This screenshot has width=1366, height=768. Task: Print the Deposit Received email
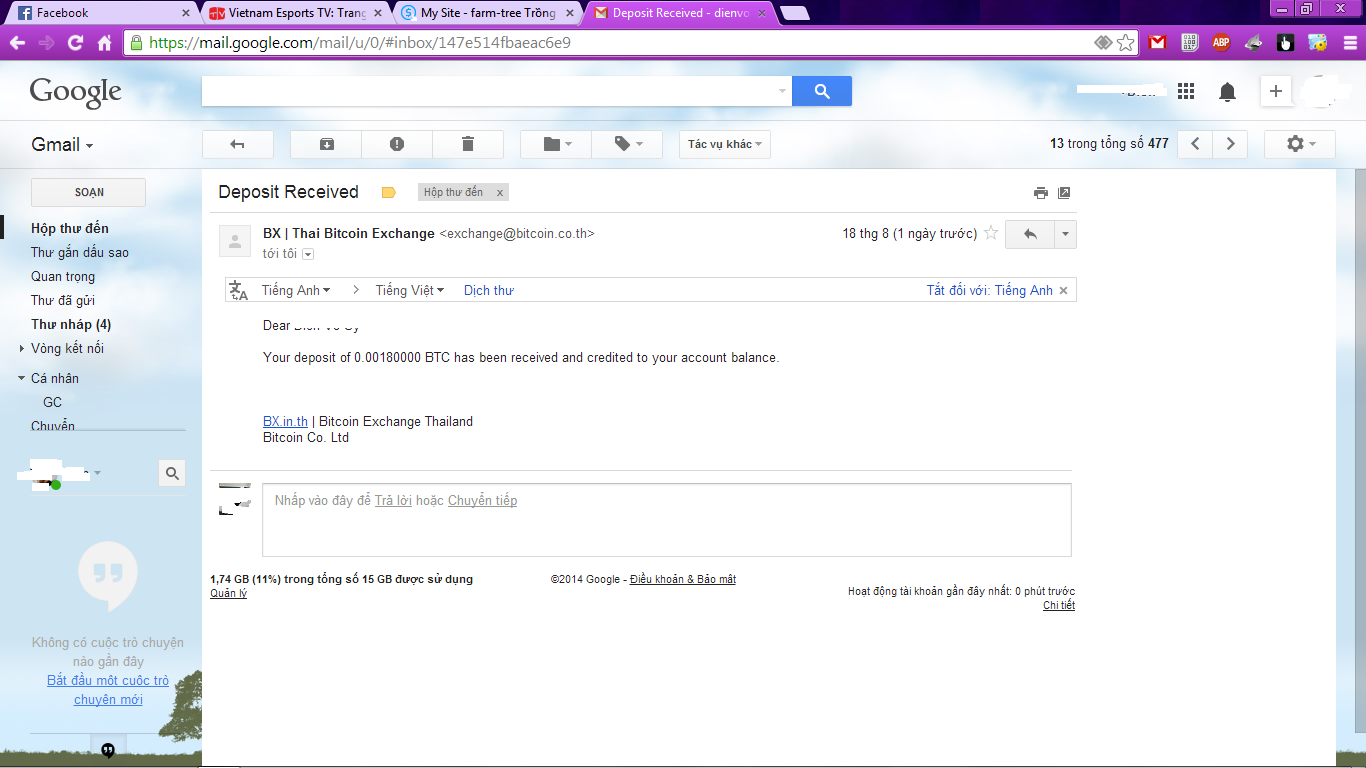click(x=1040, y=193)
